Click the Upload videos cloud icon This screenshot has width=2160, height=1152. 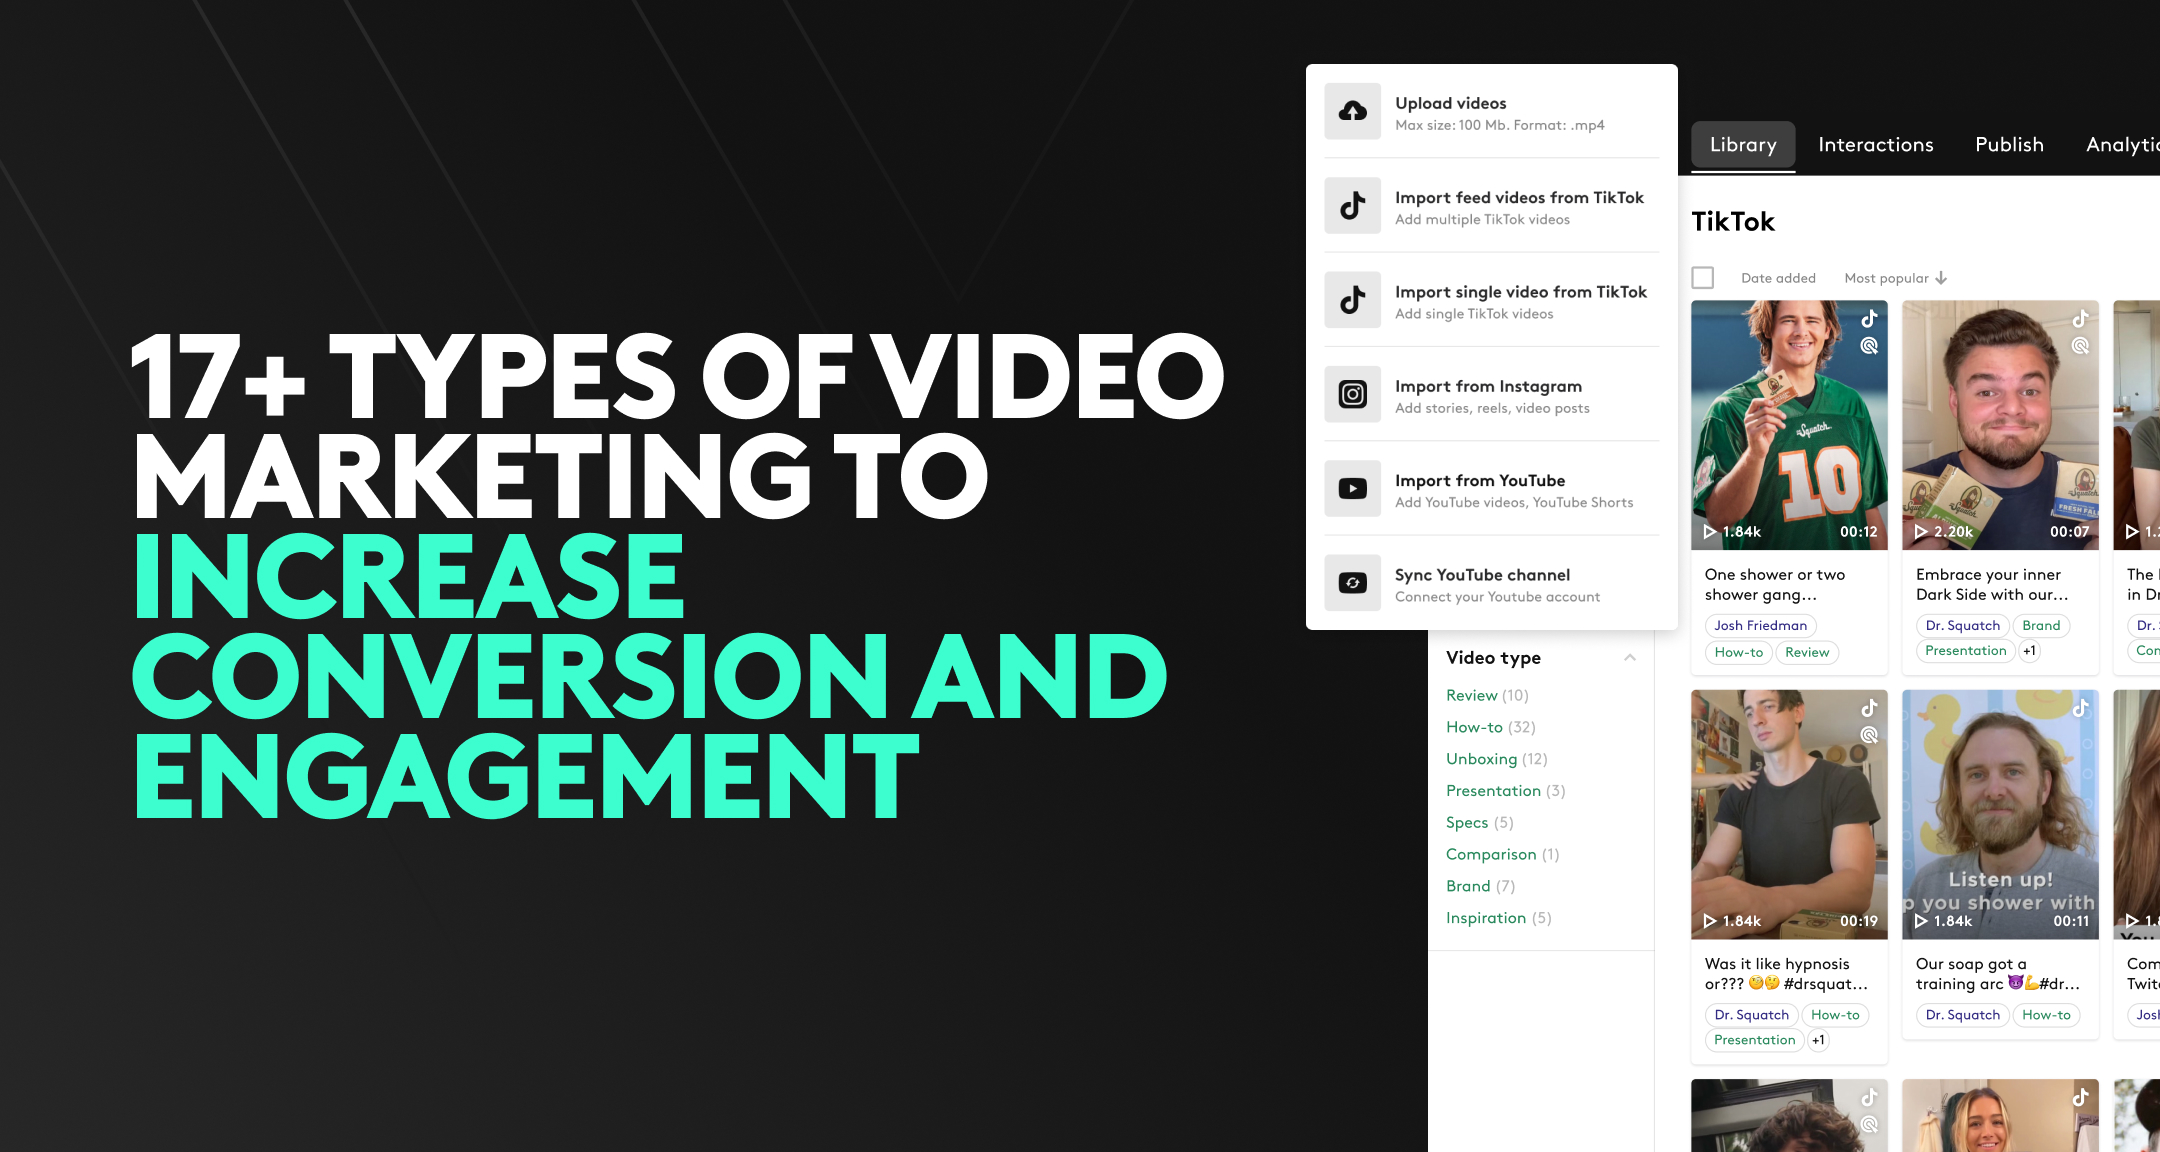click(1352, 111)
